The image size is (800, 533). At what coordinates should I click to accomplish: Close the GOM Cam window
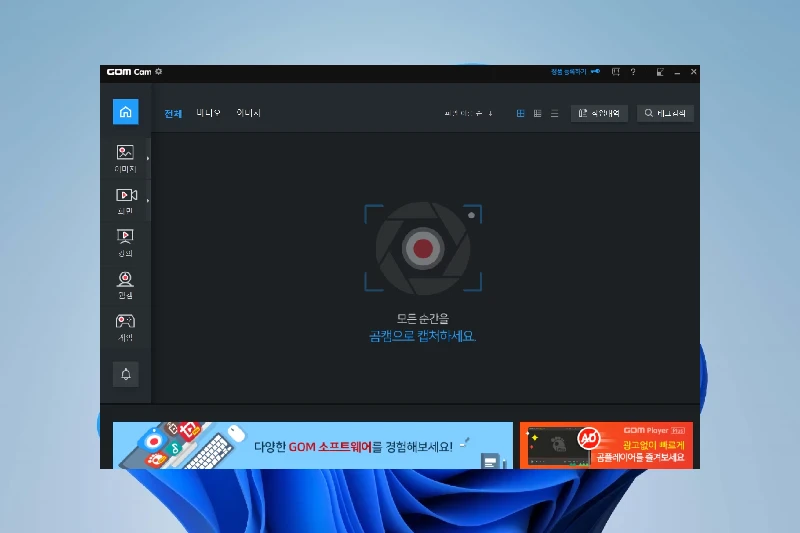(693, 72)
